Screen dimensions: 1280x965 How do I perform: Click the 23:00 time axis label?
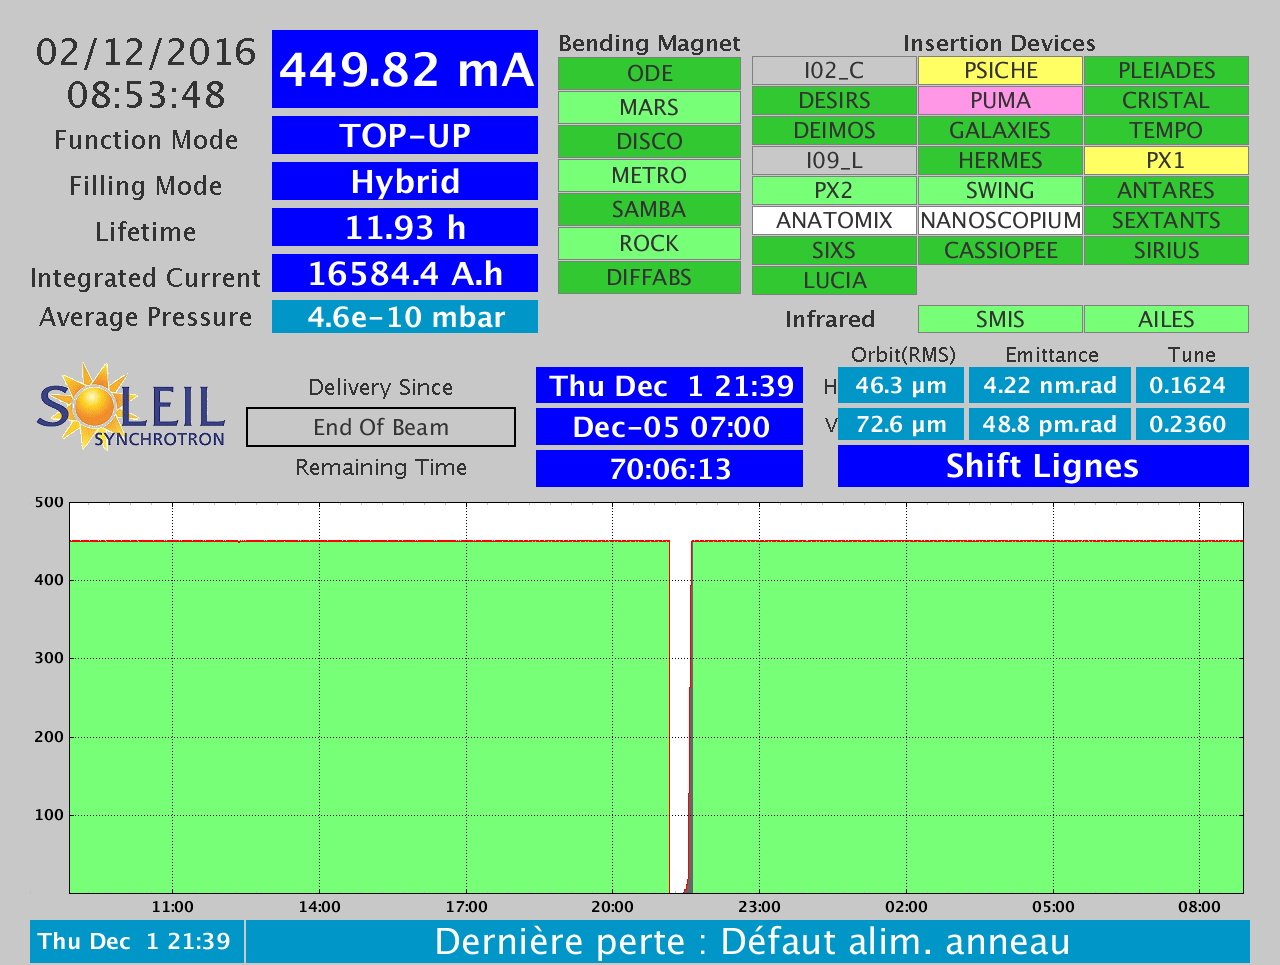[x=759, y=907]
